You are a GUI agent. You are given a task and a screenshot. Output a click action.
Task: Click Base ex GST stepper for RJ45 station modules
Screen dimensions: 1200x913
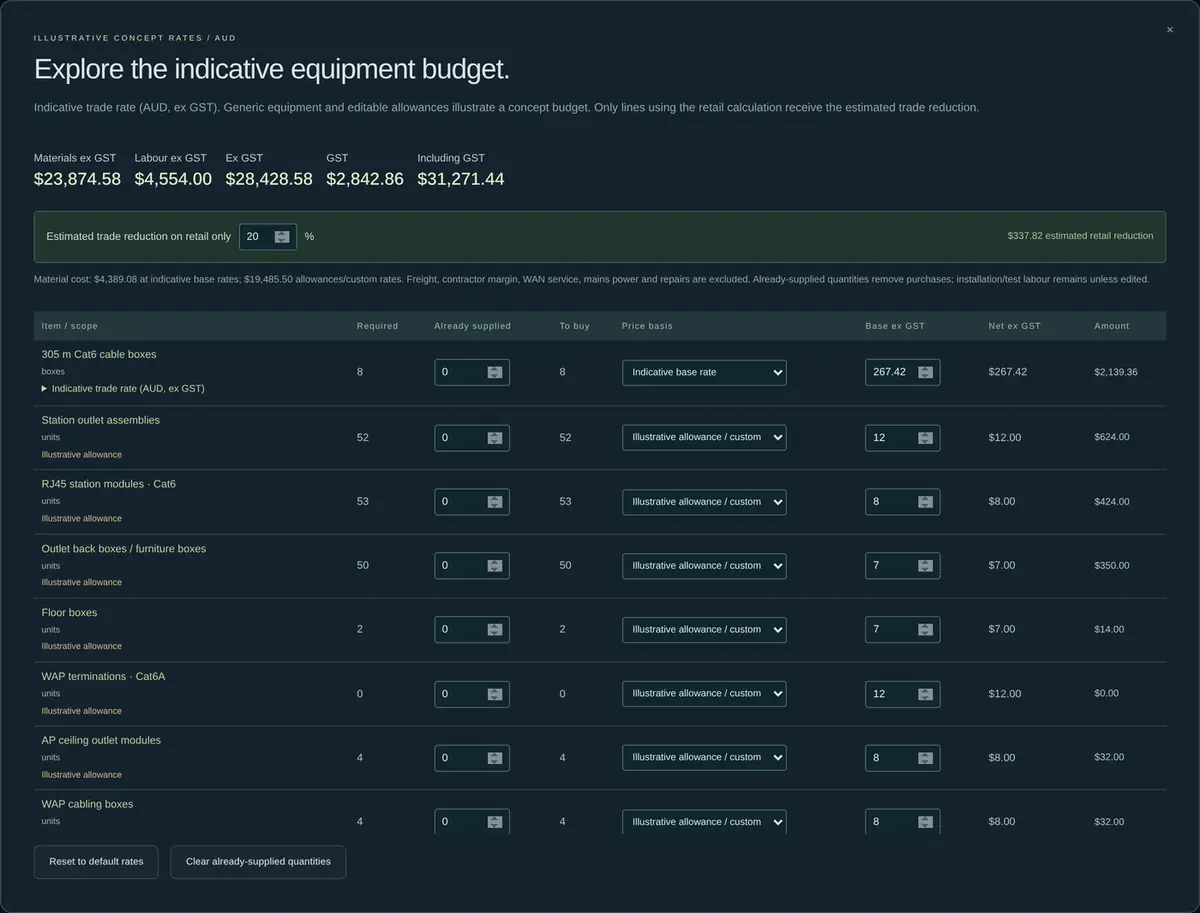tap(925, 502)
